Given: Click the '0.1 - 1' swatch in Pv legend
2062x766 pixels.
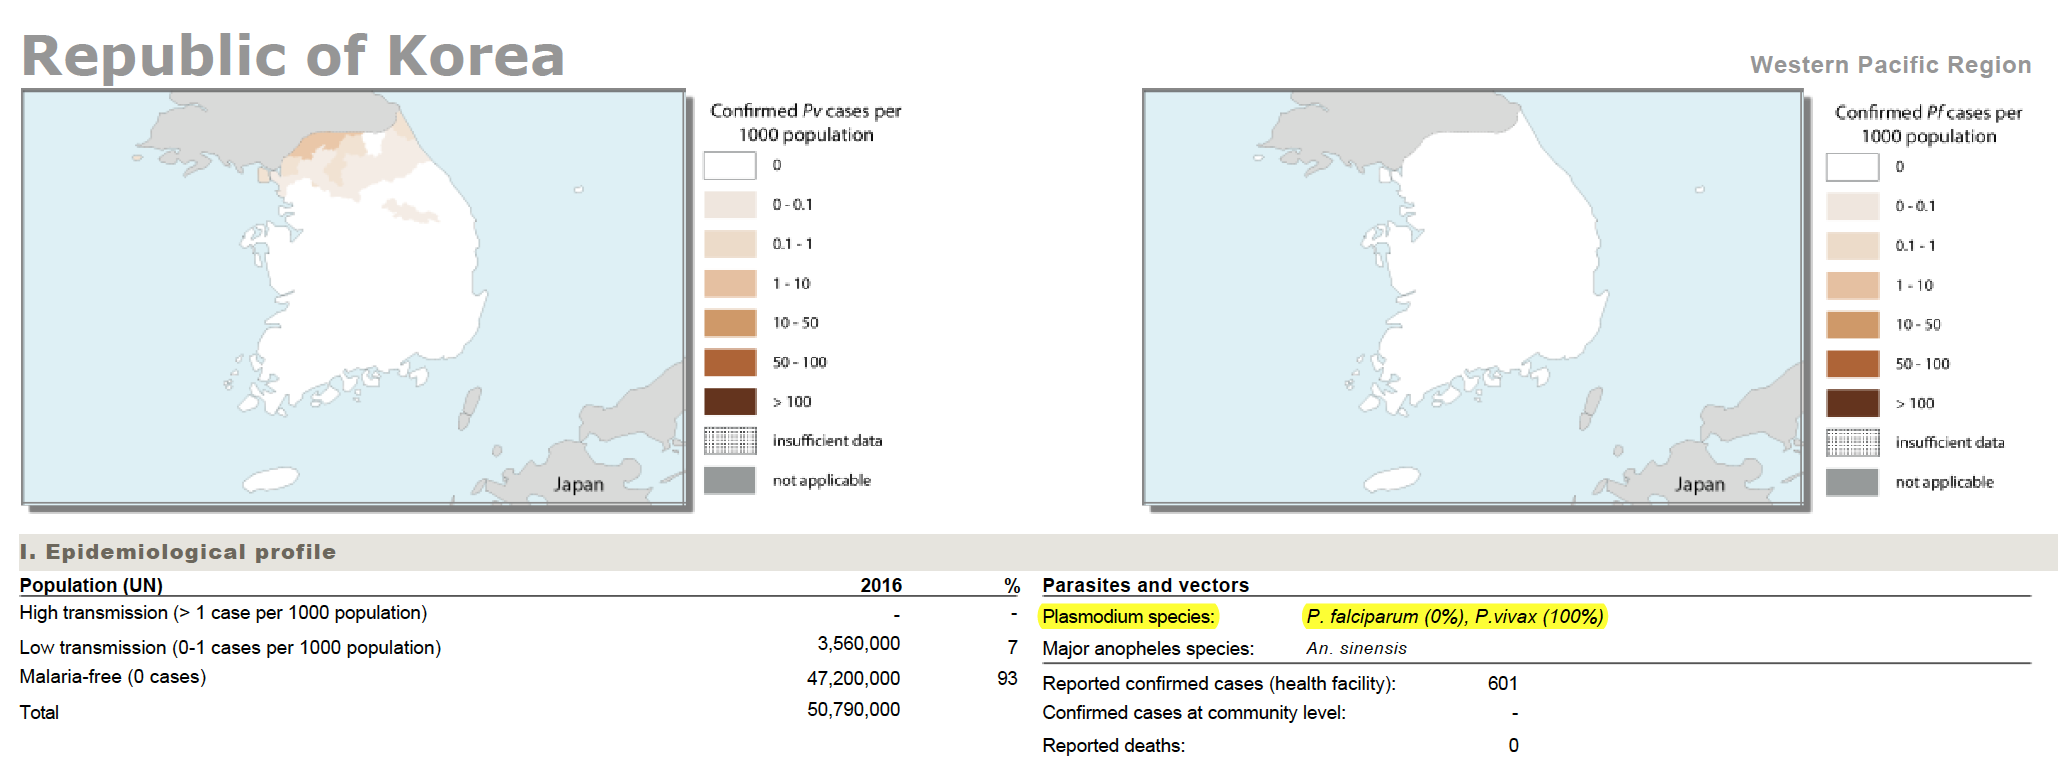Looking at the screenshot, I should 729,244.
